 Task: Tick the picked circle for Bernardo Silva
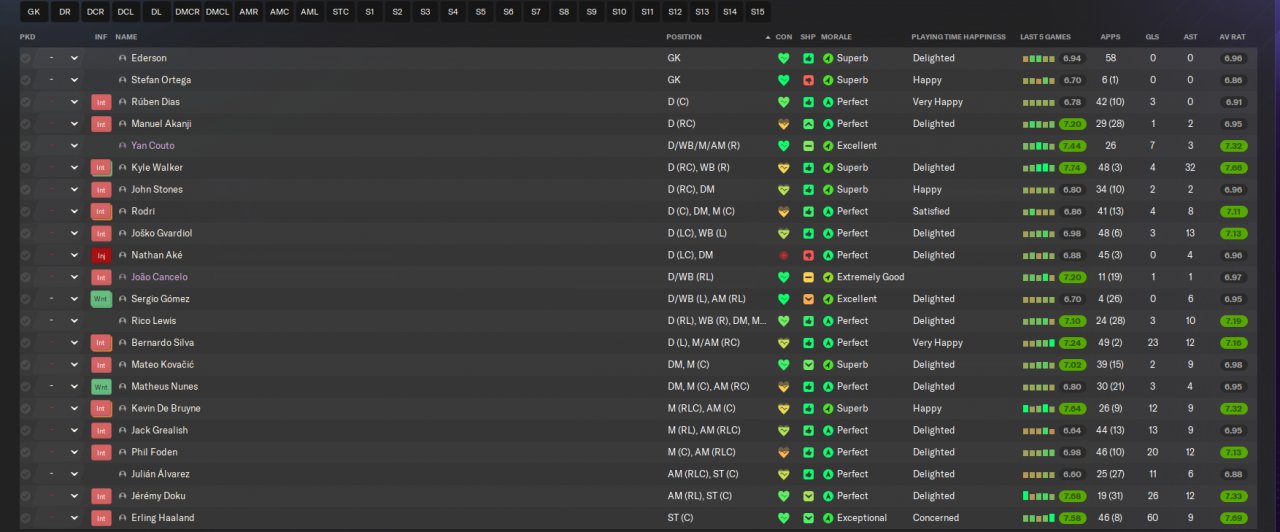25,343
